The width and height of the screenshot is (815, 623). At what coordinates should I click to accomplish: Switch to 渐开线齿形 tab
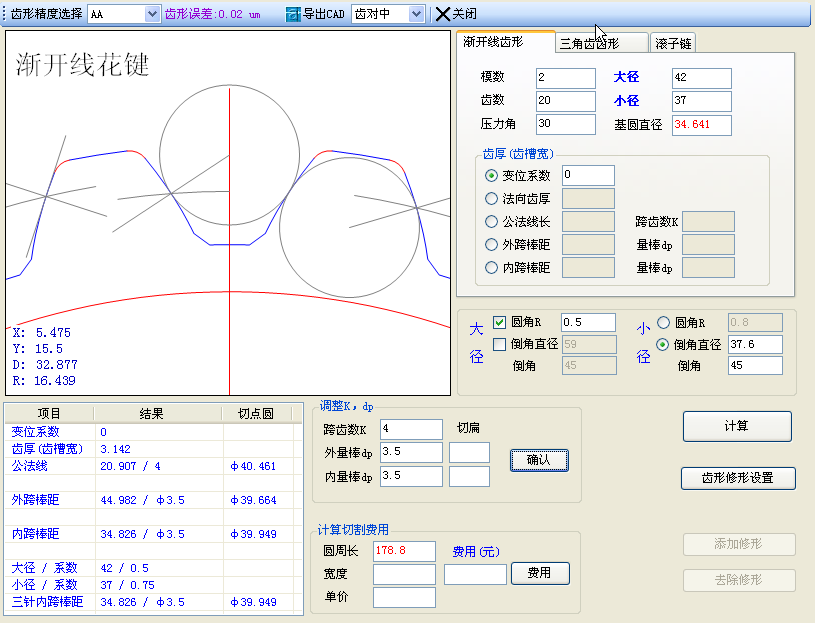[505, 42]
